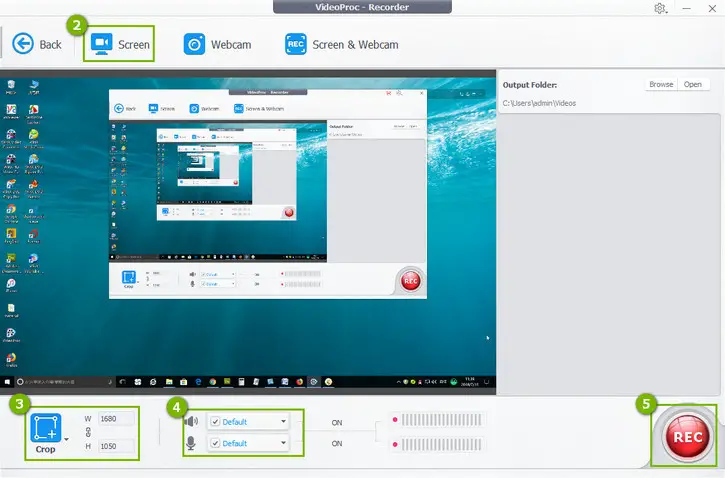Start recording with the red REC button
This screenshot has height=478, width=725.
687,437
